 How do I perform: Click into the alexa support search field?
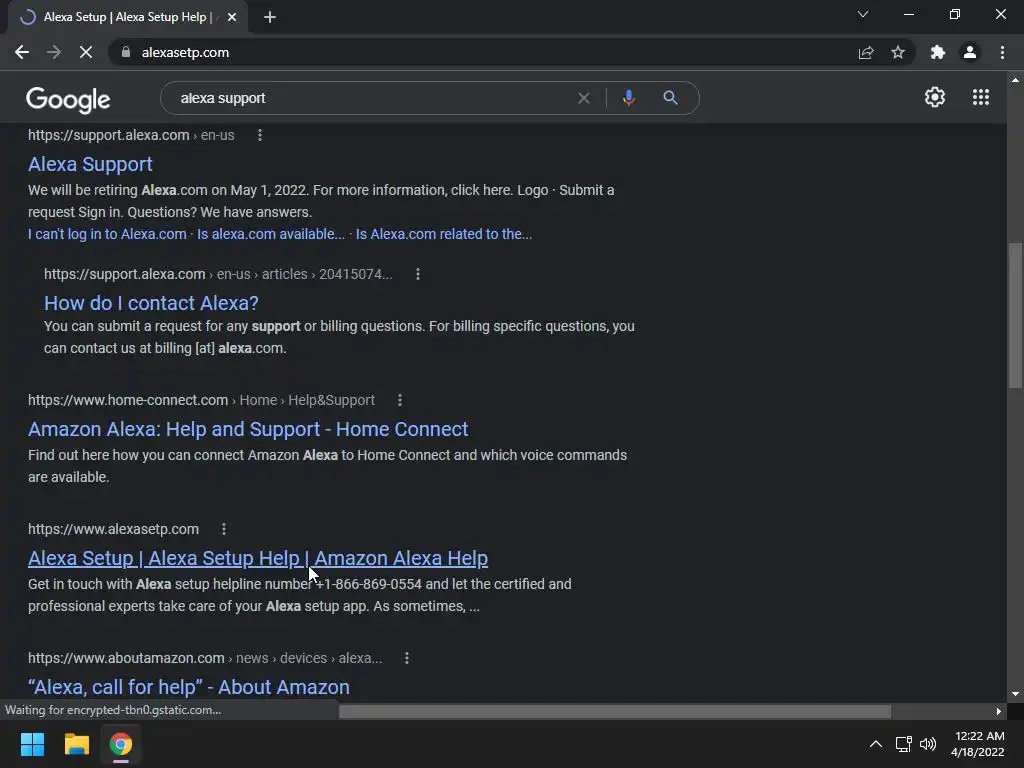[372, 98]
